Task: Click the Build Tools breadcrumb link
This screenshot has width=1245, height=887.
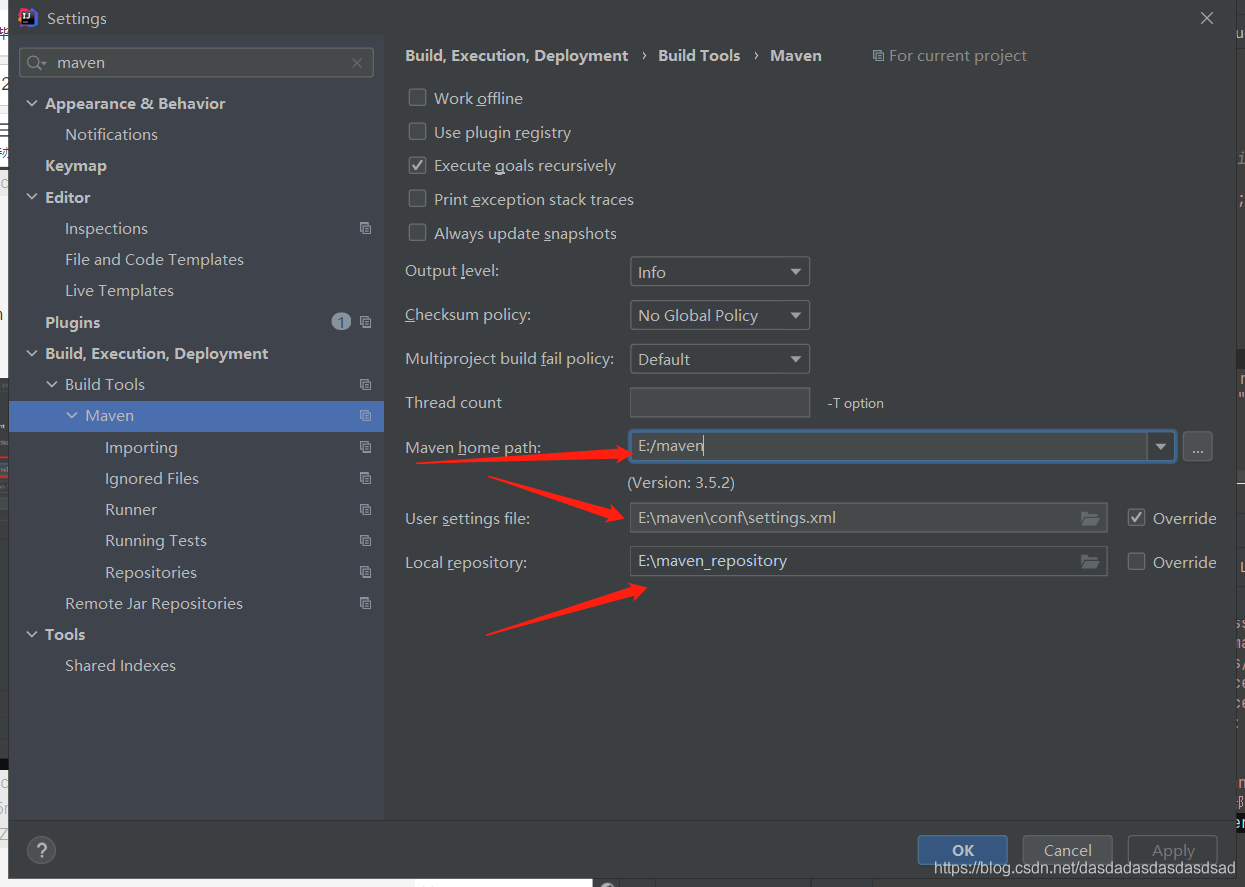Action: click(x=699, y=56)
